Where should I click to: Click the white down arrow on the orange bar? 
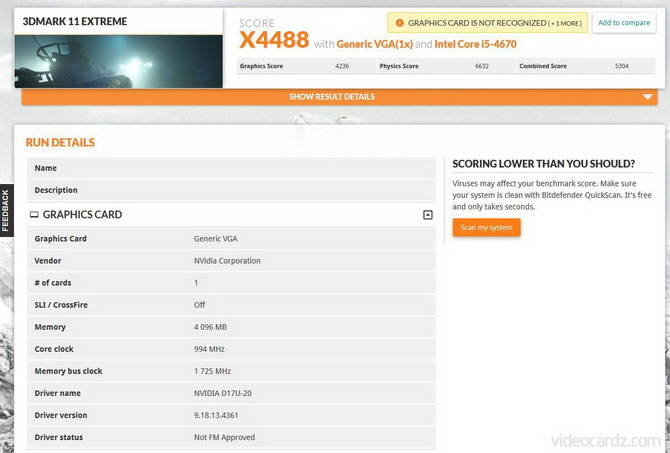click(648, 97)
